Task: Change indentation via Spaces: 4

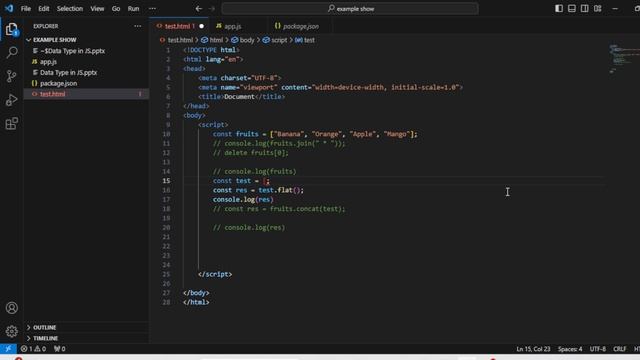Action: point(570,349)
